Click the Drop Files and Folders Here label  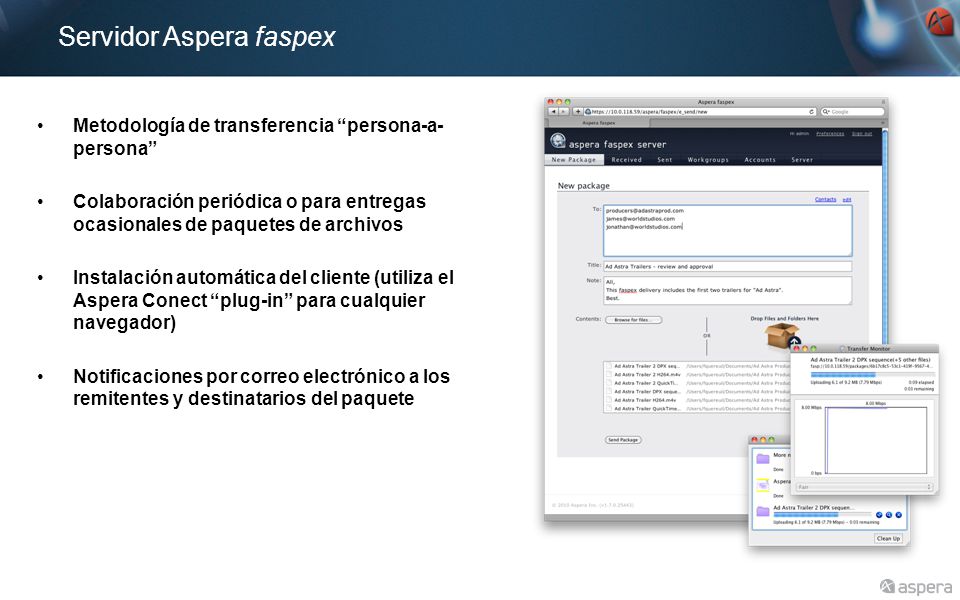784,318
